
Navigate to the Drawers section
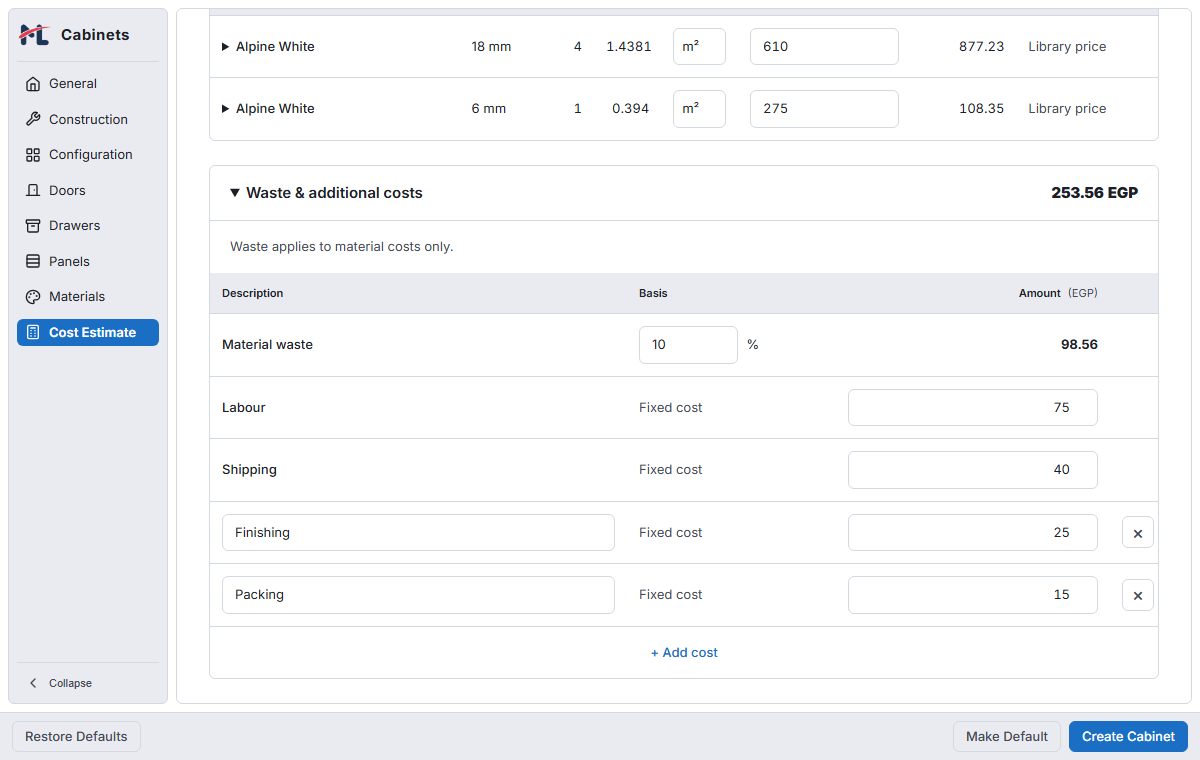88,226
